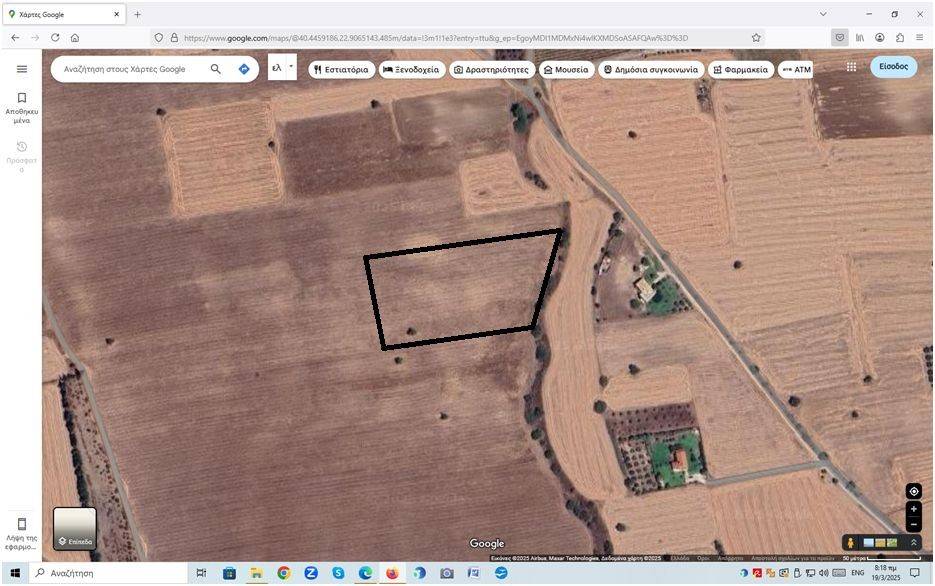Click the Windows taskbar Αναζήτηση search field

[x=110, y=573]
